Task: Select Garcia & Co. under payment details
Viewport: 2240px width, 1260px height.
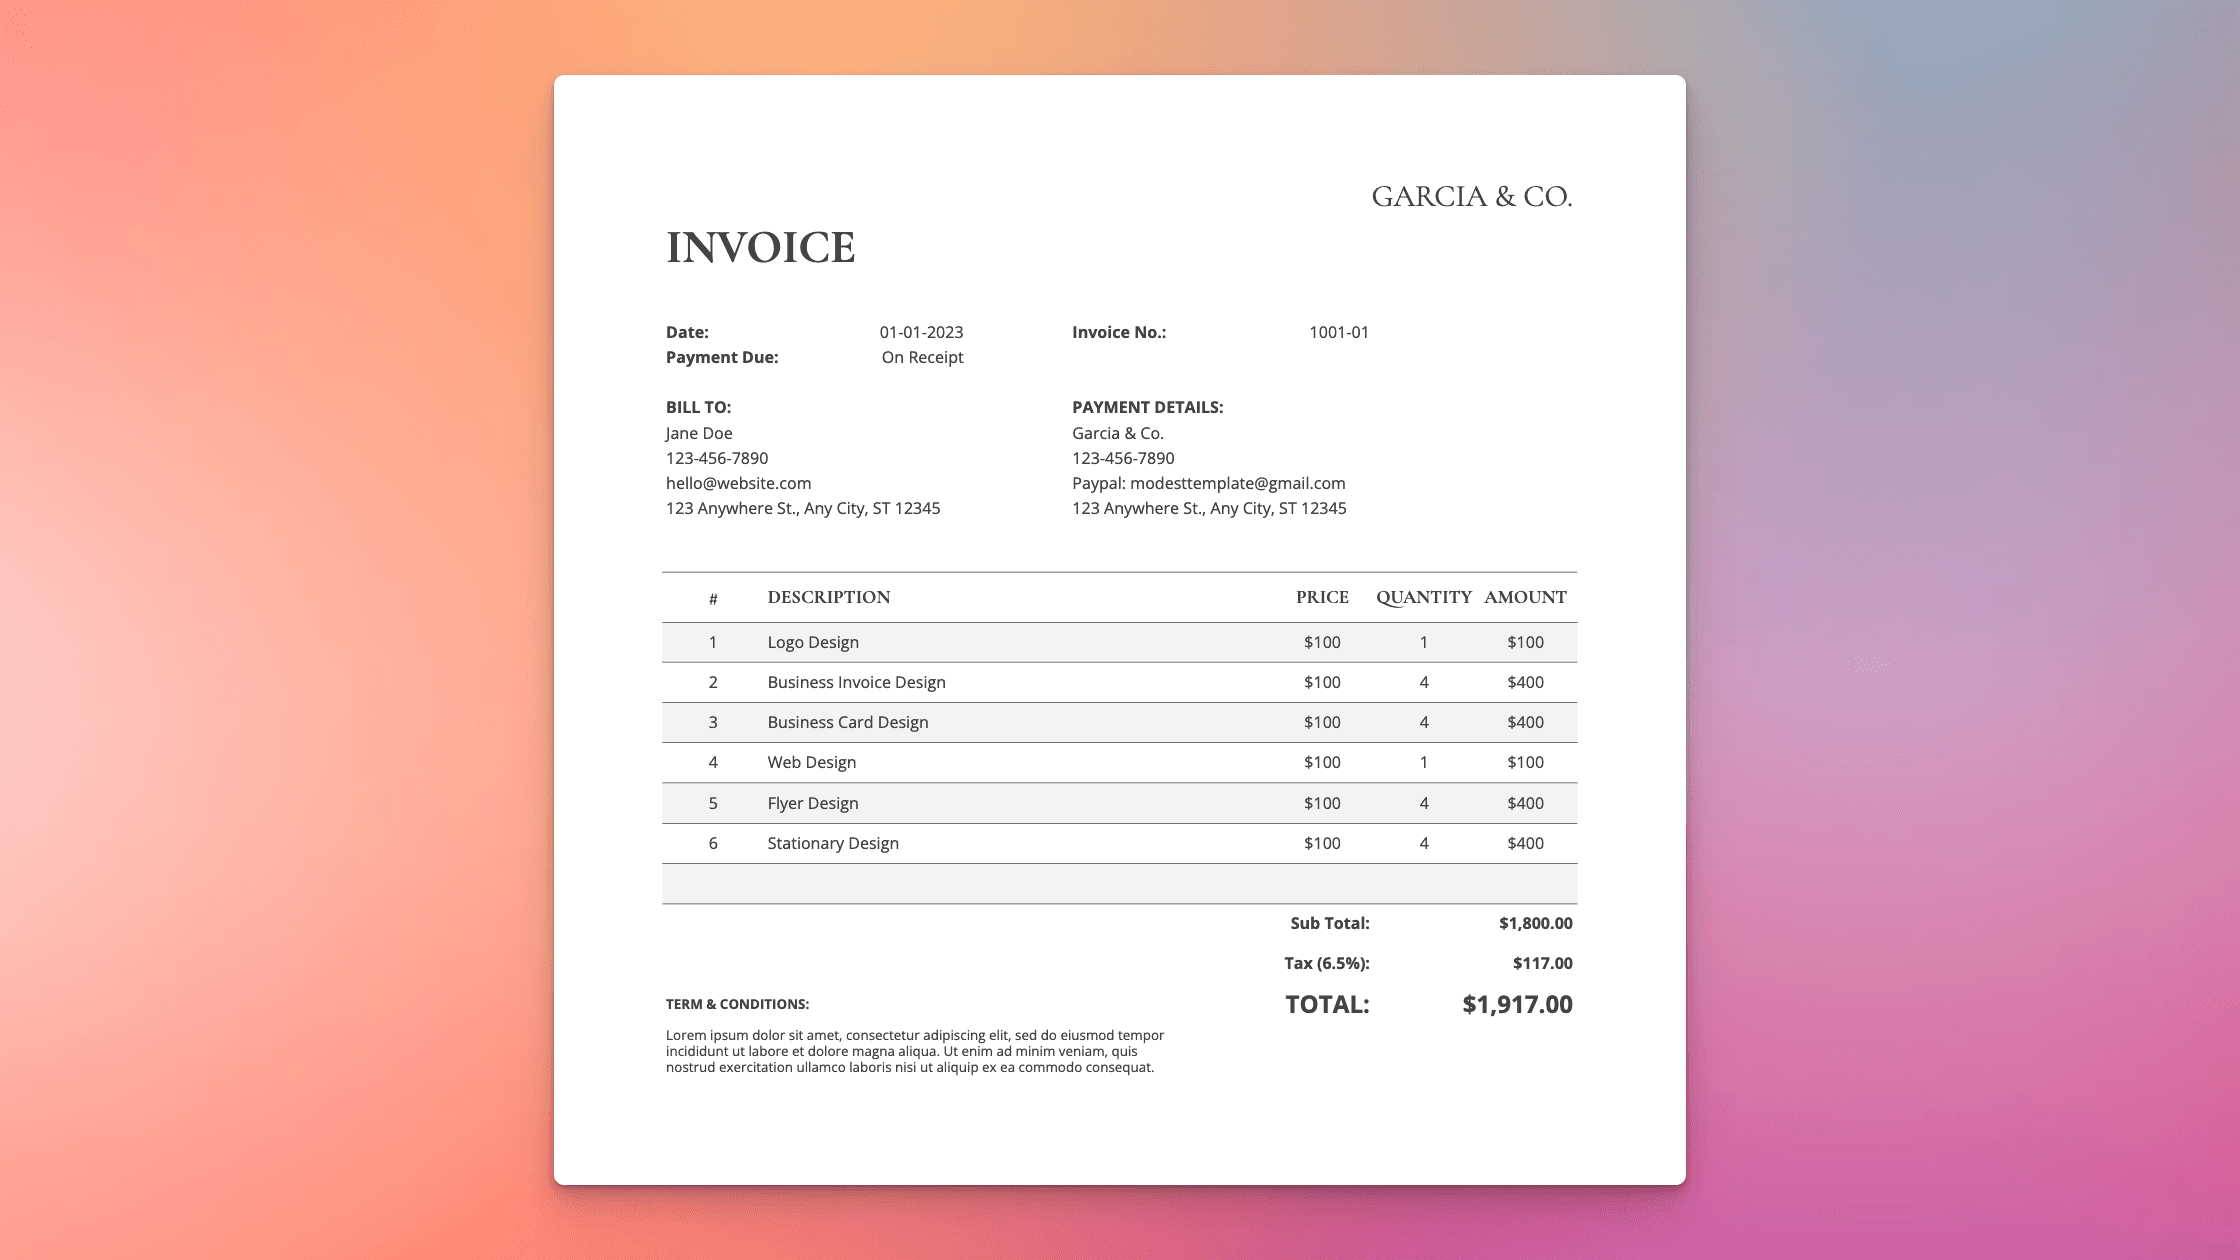Action: coord(1118,433)
